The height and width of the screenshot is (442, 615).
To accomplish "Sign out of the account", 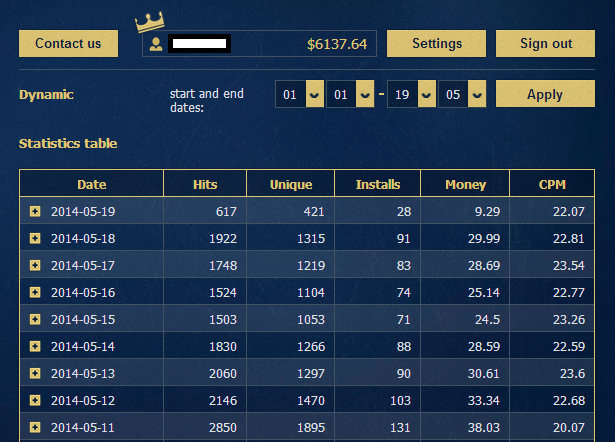I will pos(545,44).
